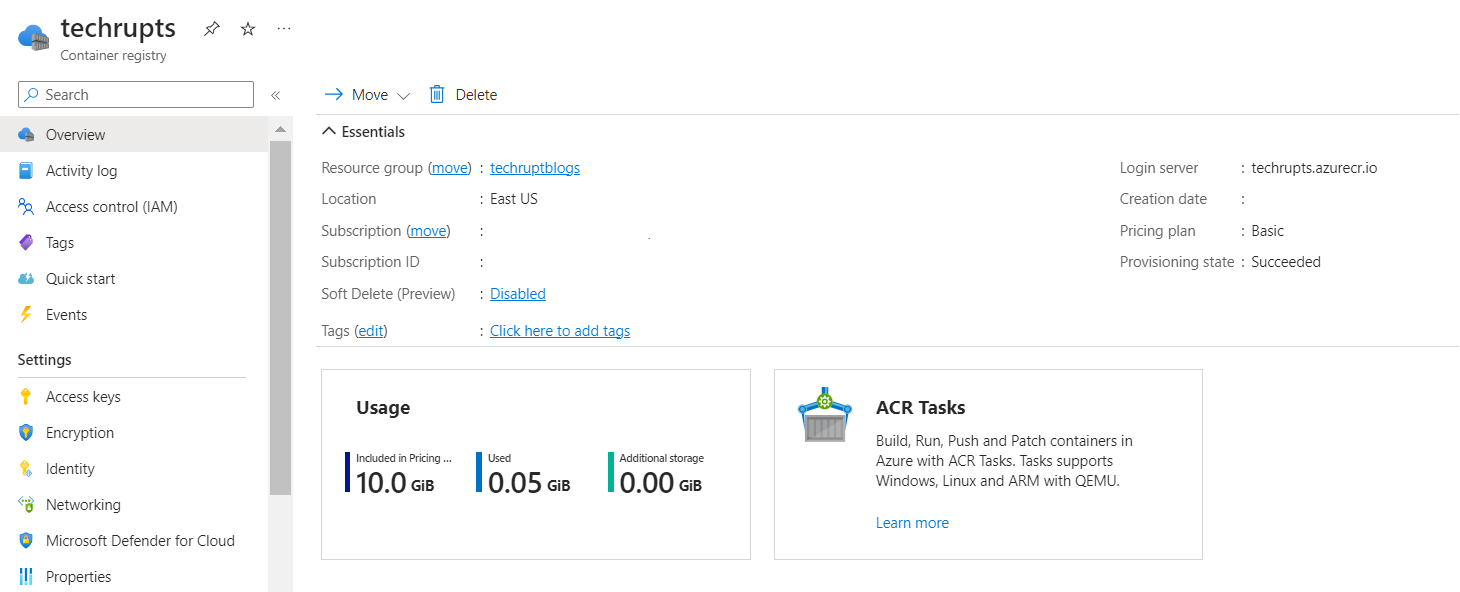Collapse the Essentials section

point(329,132)
